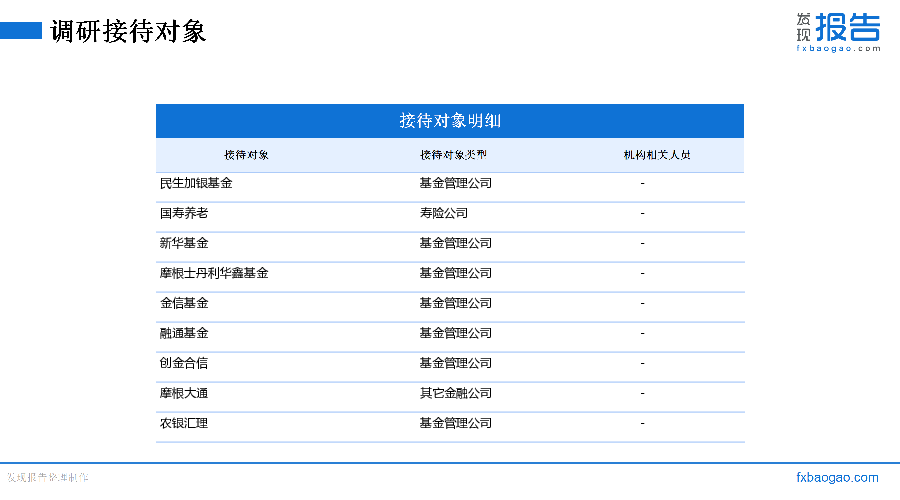
Task: Select the 接待对象明细 table header
Action: (450, 121)
